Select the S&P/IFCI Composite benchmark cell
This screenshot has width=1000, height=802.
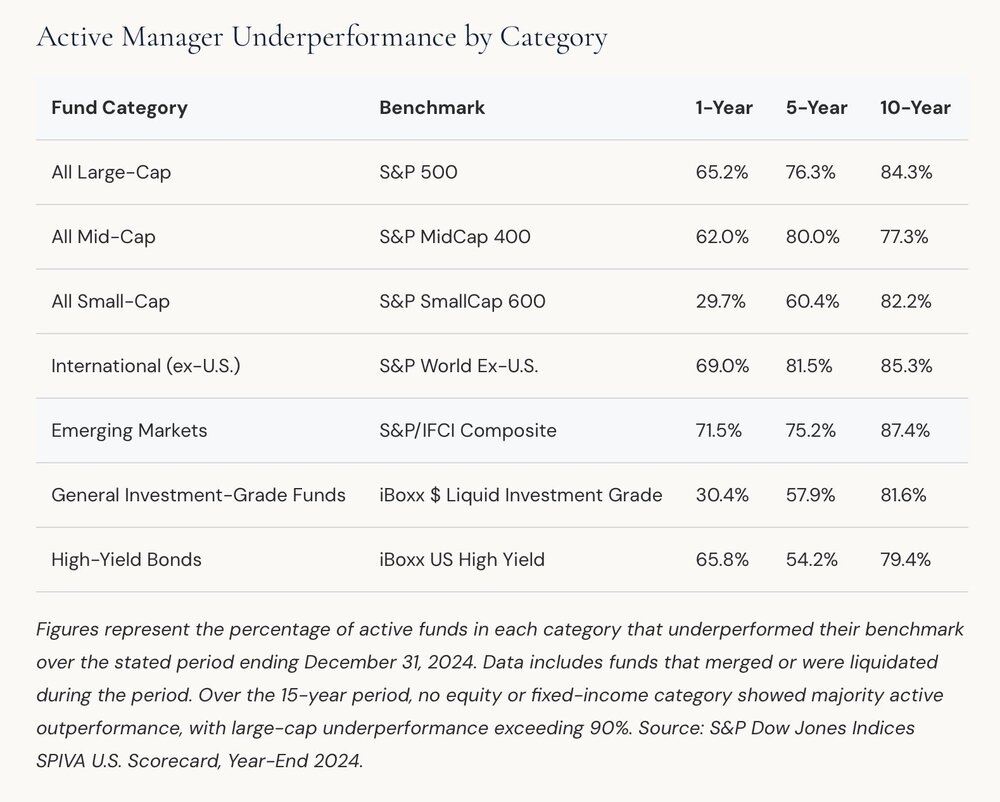pyautogui.click(x=467, y=430)
